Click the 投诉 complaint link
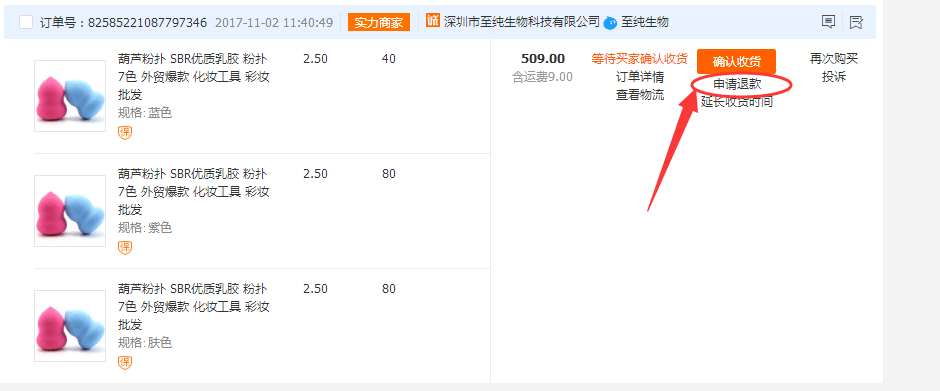 point(834,77)
